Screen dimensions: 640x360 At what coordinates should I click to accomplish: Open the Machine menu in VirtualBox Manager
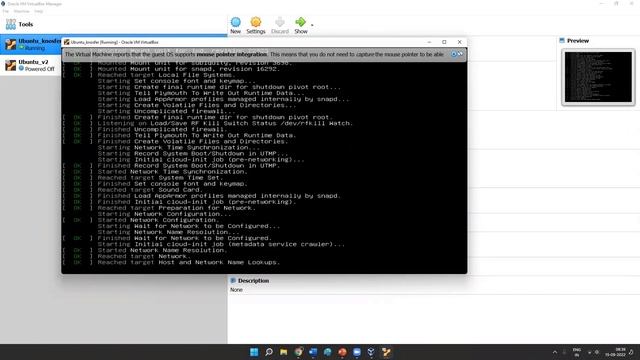pos(22,11)
